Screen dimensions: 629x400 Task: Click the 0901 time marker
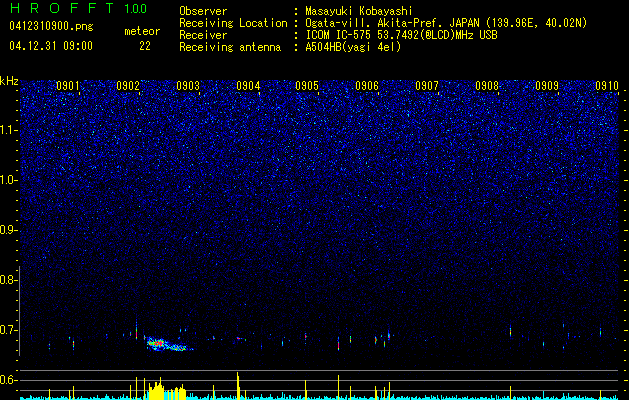pos(68,86)
